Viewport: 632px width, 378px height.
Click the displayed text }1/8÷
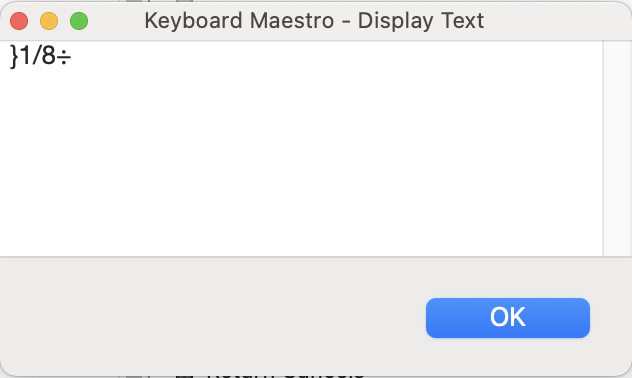[40, 56]
